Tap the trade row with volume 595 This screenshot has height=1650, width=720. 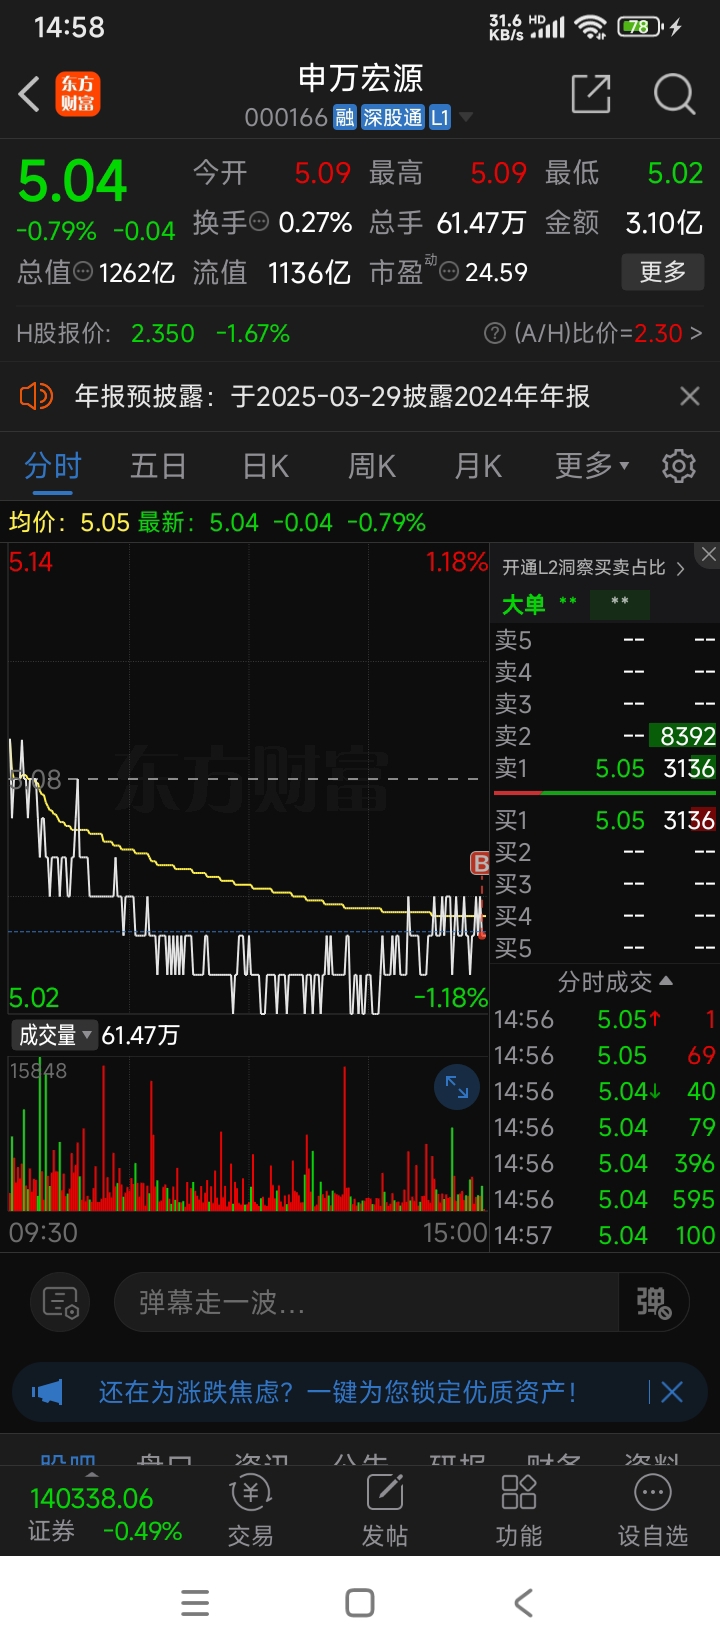point(605,1199)
